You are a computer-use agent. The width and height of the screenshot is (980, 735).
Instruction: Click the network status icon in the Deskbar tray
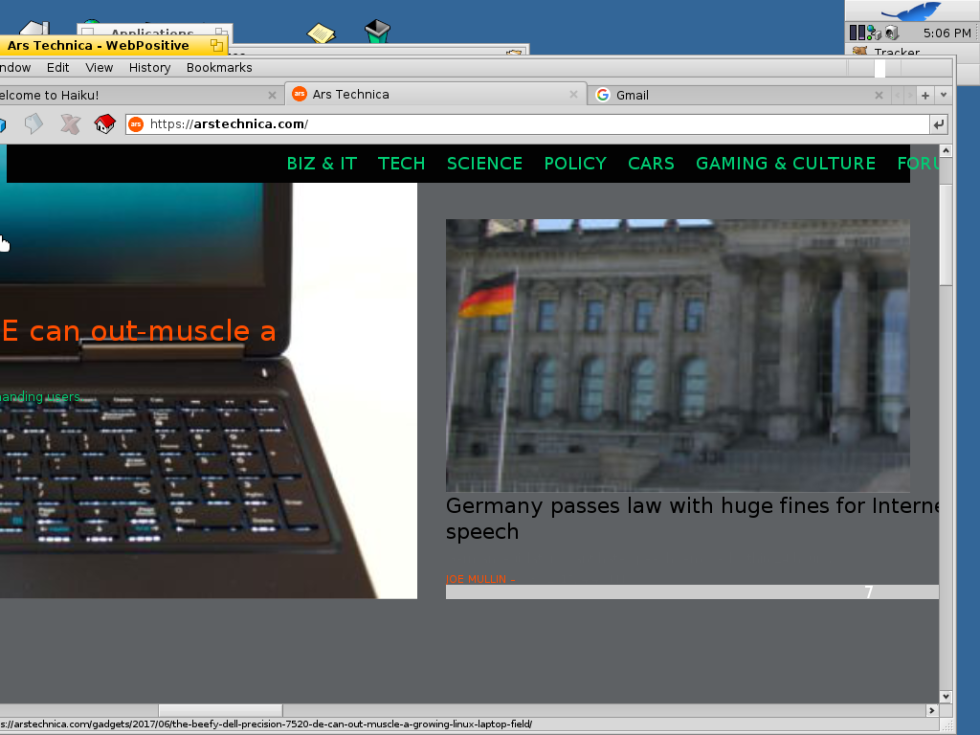point(871,32)
